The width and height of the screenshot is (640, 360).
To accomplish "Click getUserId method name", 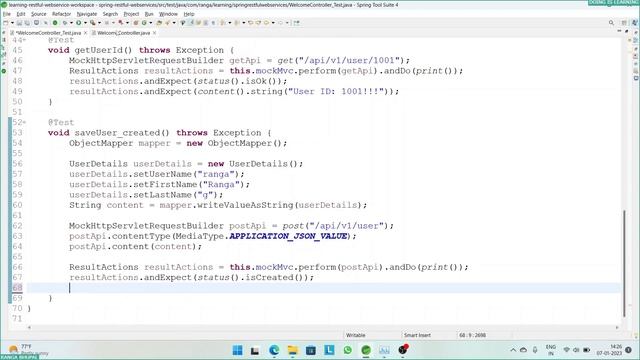I will [x=103, y=50].
